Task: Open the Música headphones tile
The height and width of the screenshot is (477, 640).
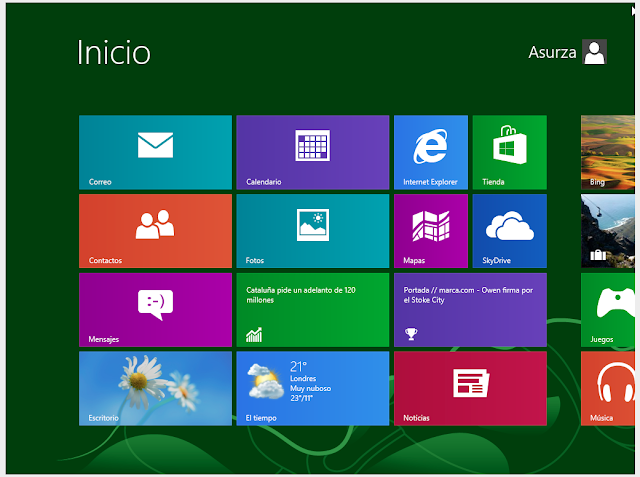Action: pyautogui.click(x=608, y=388)
